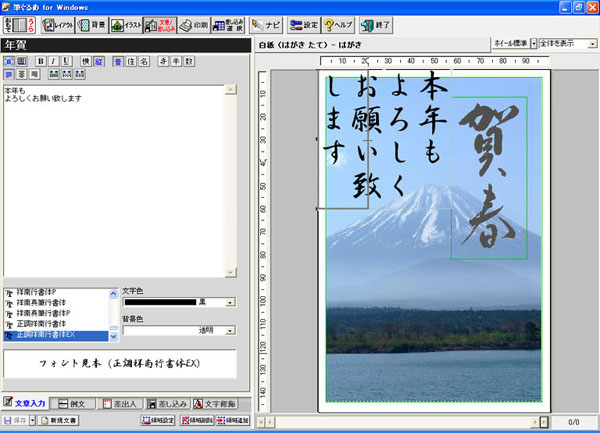Open the 背景 (Background) tool
Image resolution: width=600 pixels, height=433 pixels.
[x=91, y=25]
